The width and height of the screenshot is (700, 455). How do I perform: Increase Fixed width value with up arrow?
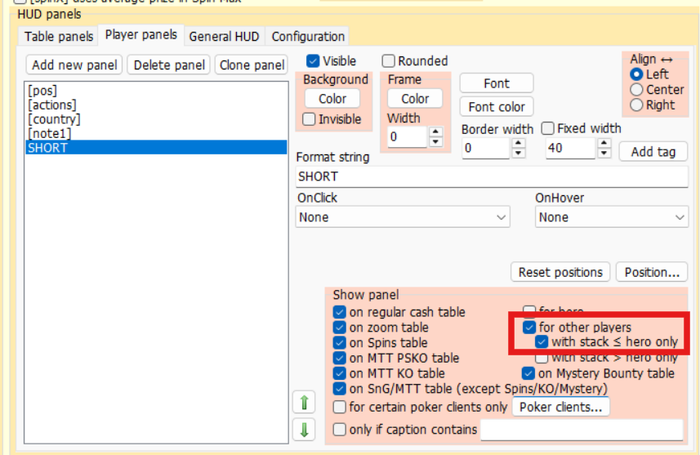(x=603, y=143)
